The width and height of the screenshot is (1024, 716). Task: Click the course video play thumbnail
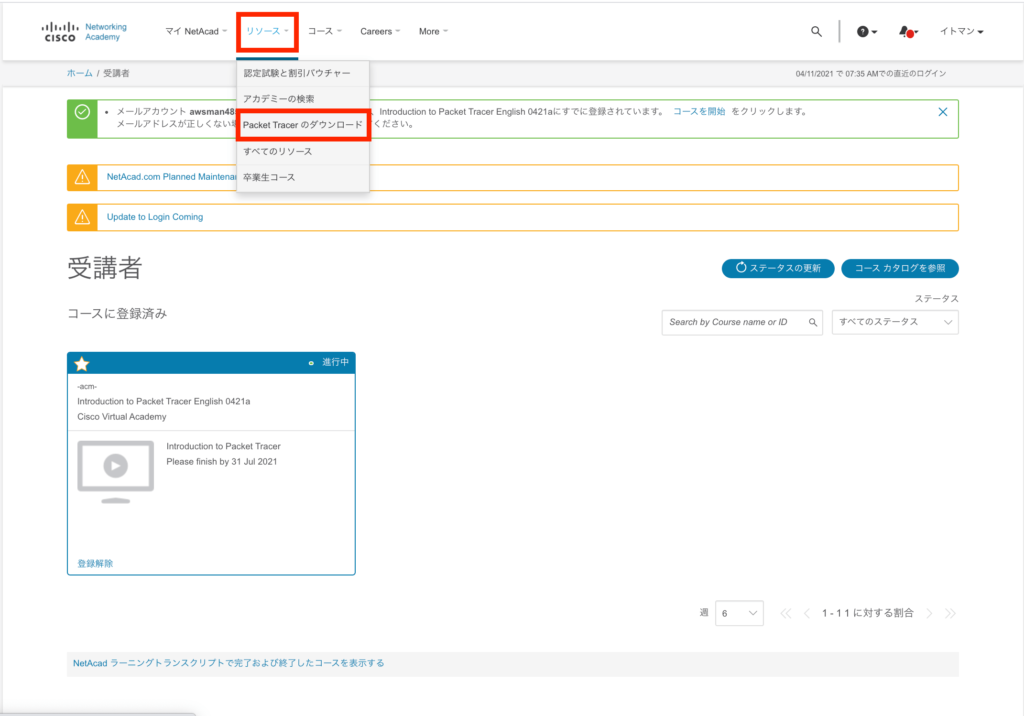click(116, 471)
